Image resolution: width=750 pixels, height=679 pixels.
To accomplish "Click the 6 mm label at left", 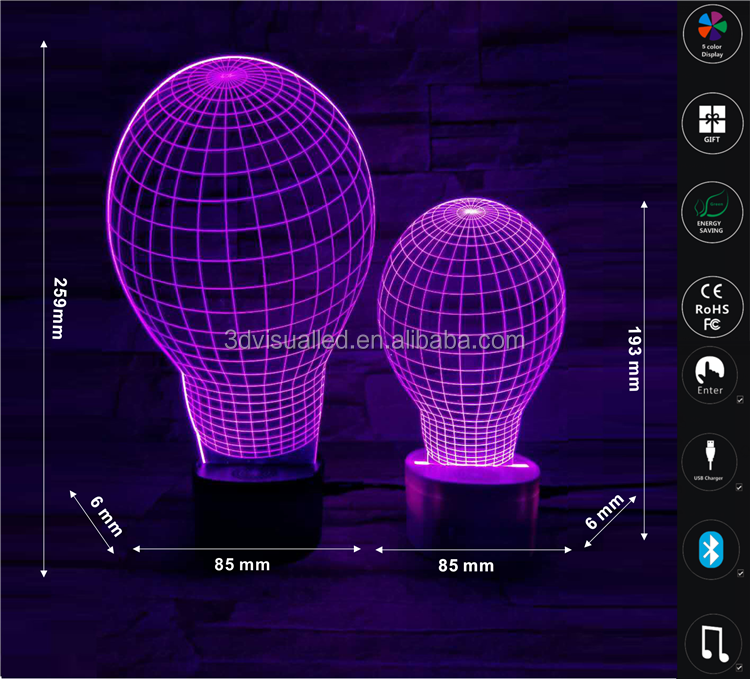I will coord(106,516).
